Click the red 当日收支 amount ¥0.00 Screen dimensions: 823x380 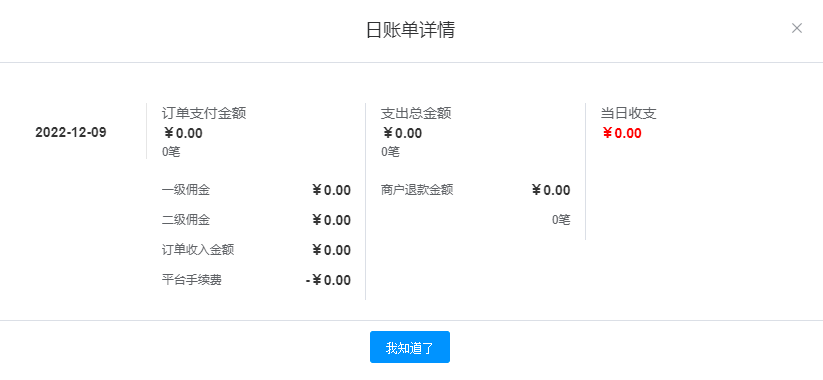coord(621,133)
